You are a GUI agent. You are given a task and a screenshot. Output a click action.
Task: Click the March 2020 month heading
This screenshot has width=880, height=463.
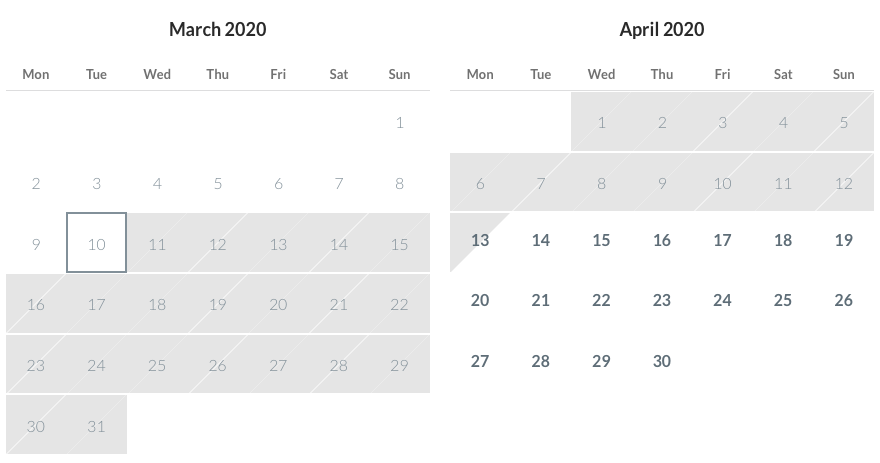click(217, 29)
